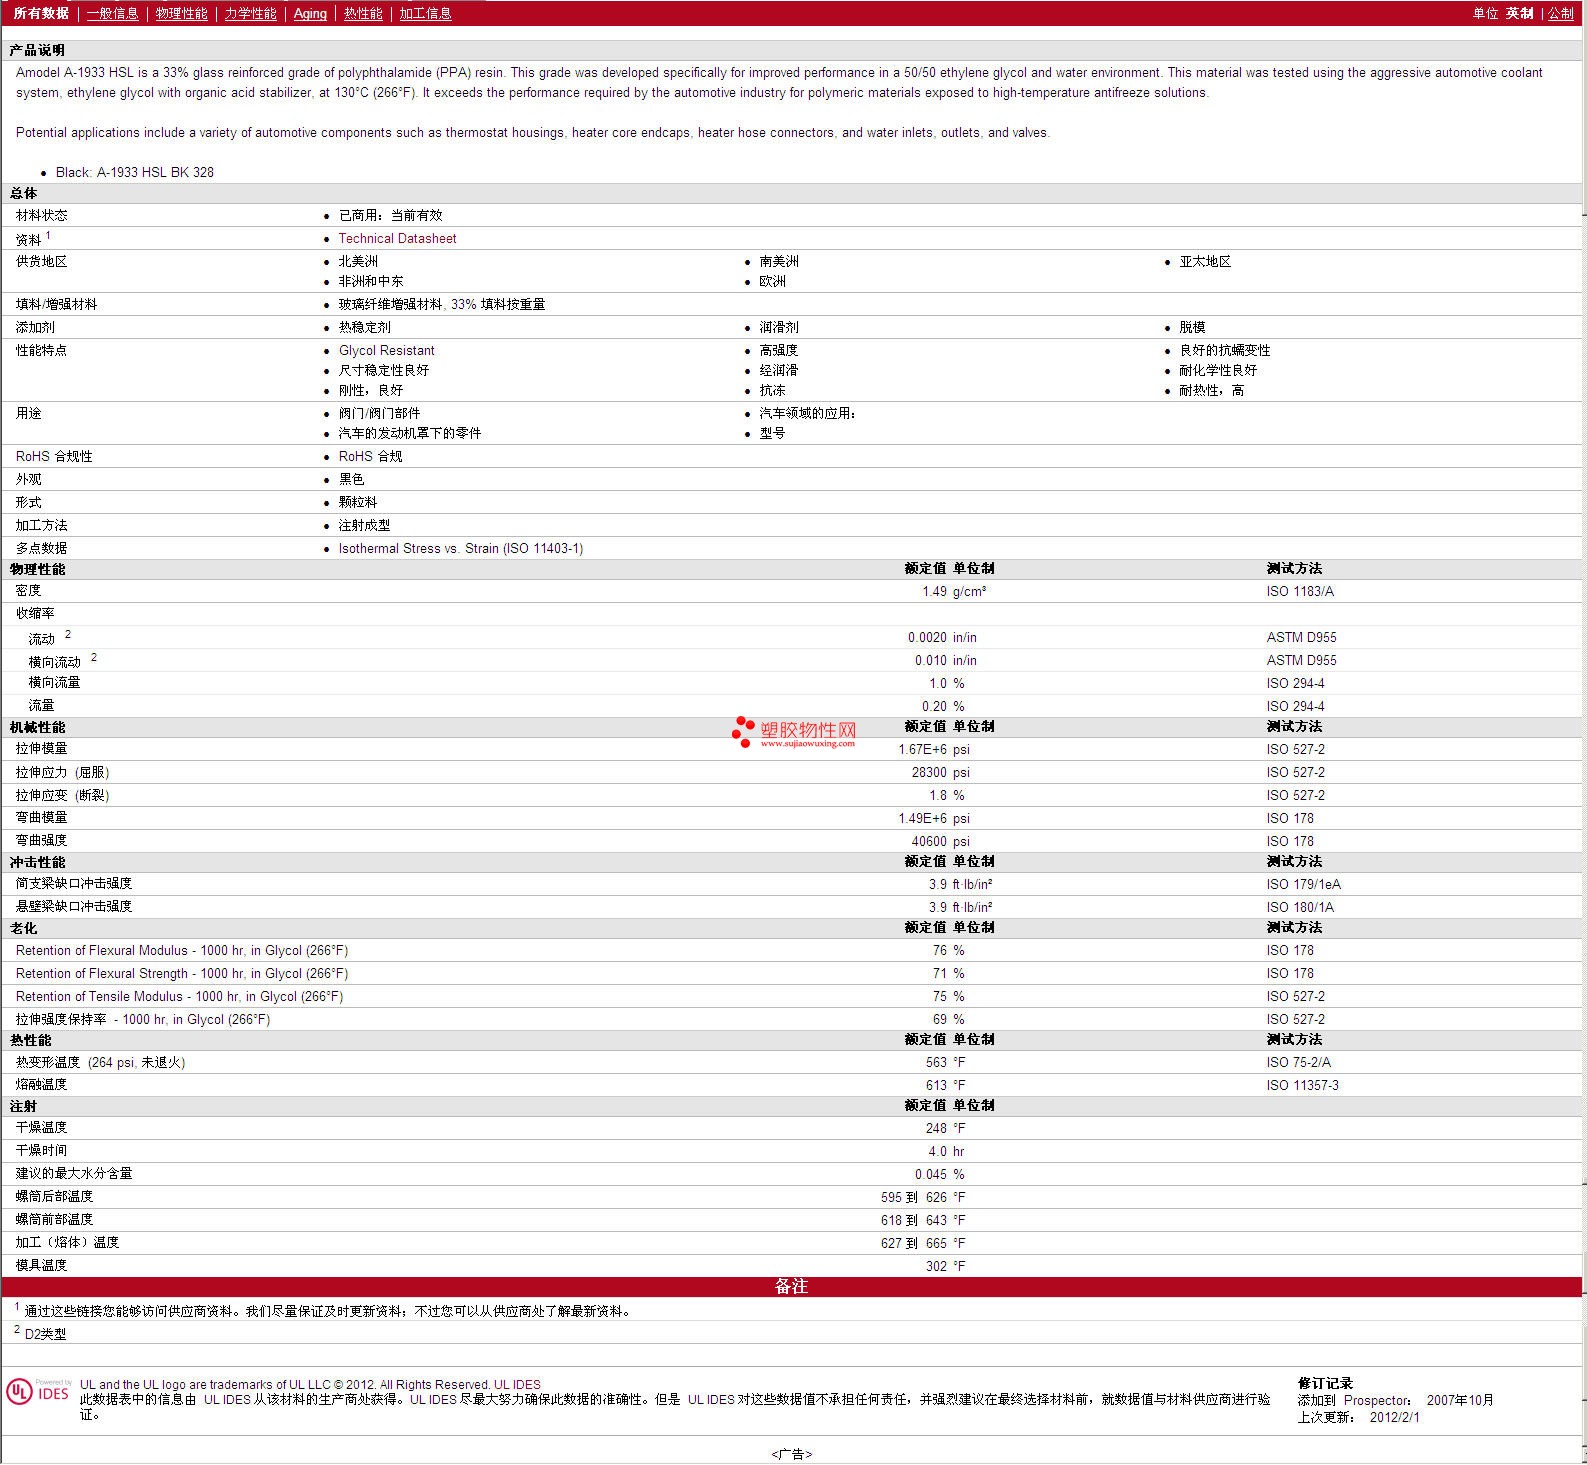Click the ASTM D955 method for 横向流动
This screenshot has height=1465, width=1587.
(x=1301, y=660)
